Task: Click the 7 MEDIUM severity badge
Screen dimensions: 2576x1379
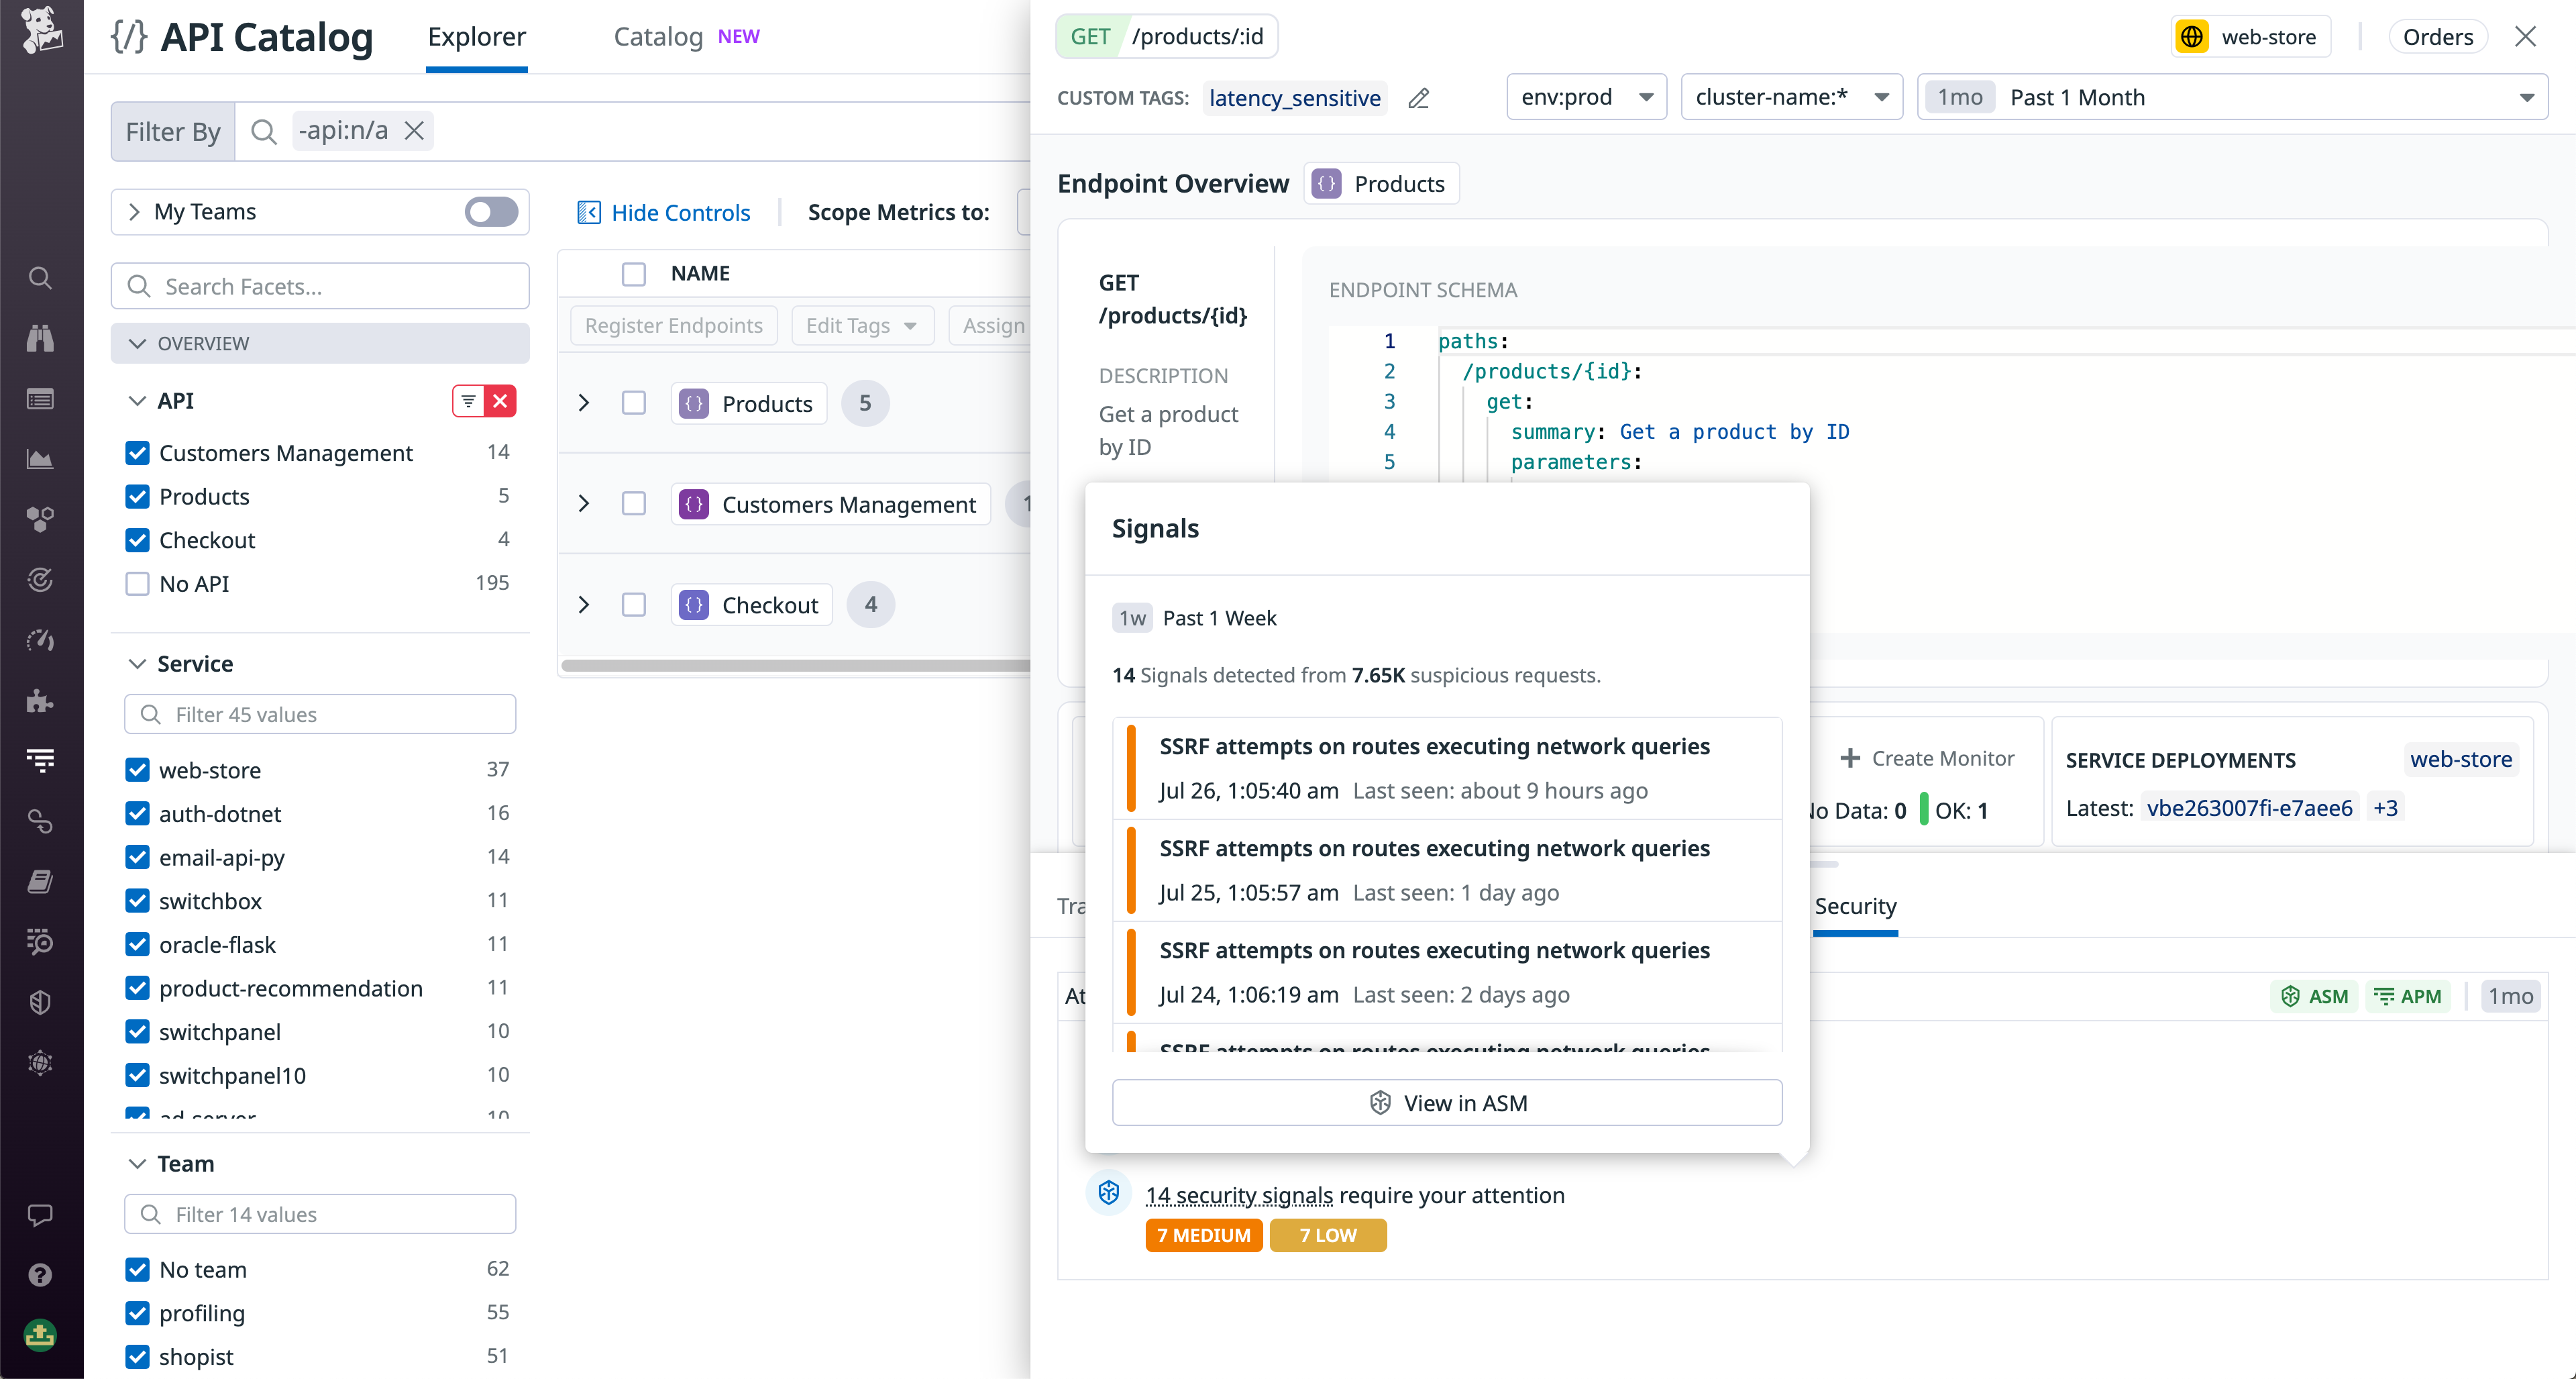Action: (1204, 1235)
